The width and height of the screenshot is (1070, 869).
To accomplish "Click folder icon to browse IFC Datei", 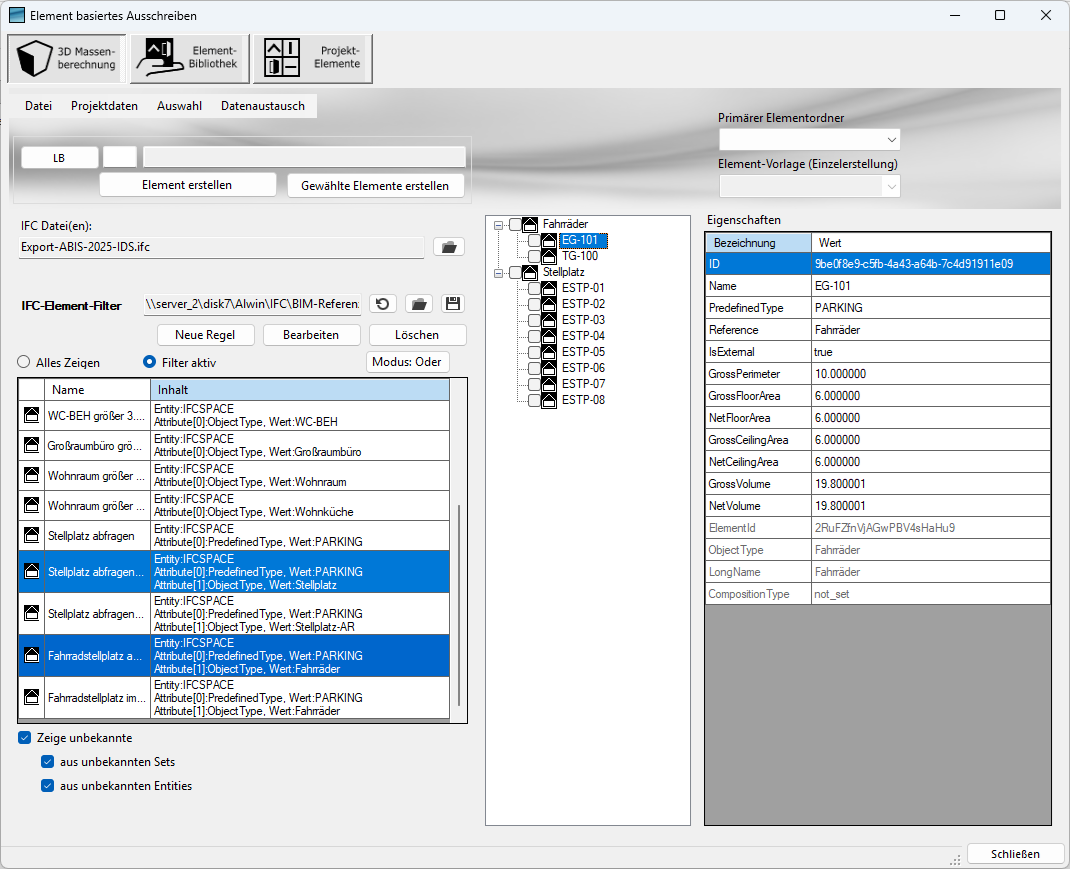I will pyautogui.click(x=448, y=247).
